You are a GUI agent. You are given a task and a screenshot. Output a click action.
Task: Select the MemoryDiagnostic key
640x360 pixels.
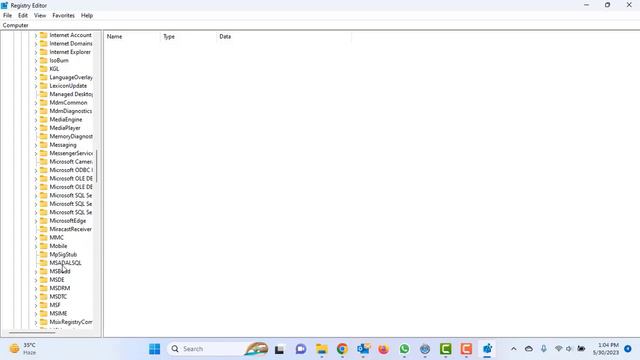tap(71, 136)
